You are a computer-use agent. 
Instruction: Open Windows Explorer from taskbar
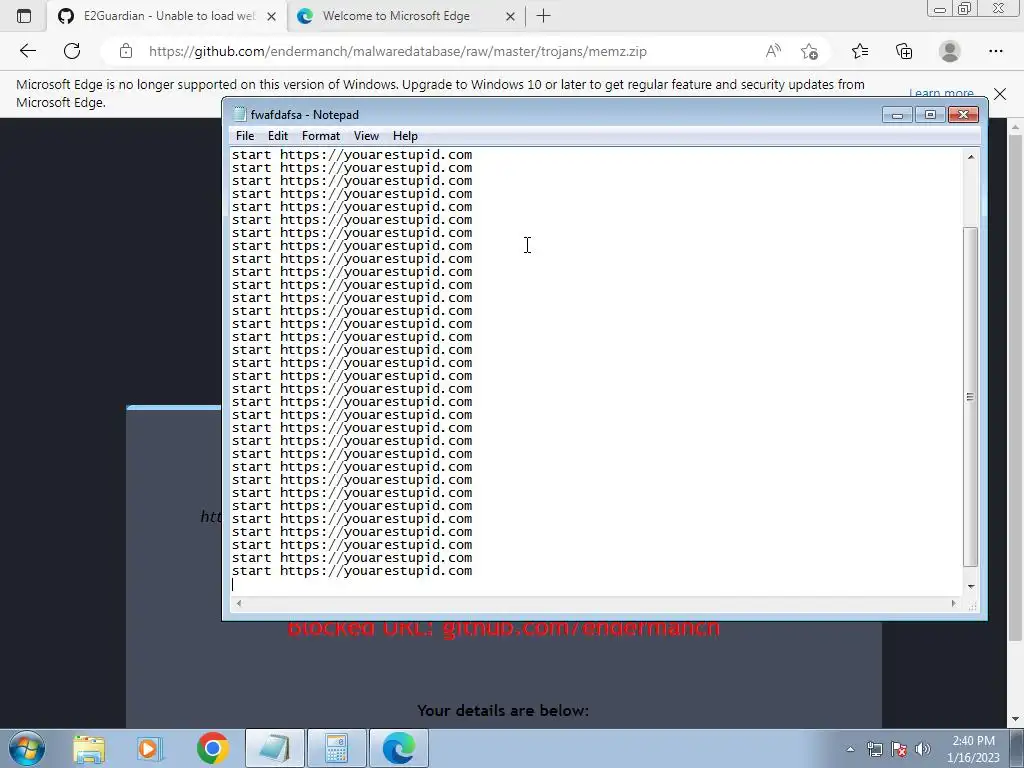click(89, 748)
